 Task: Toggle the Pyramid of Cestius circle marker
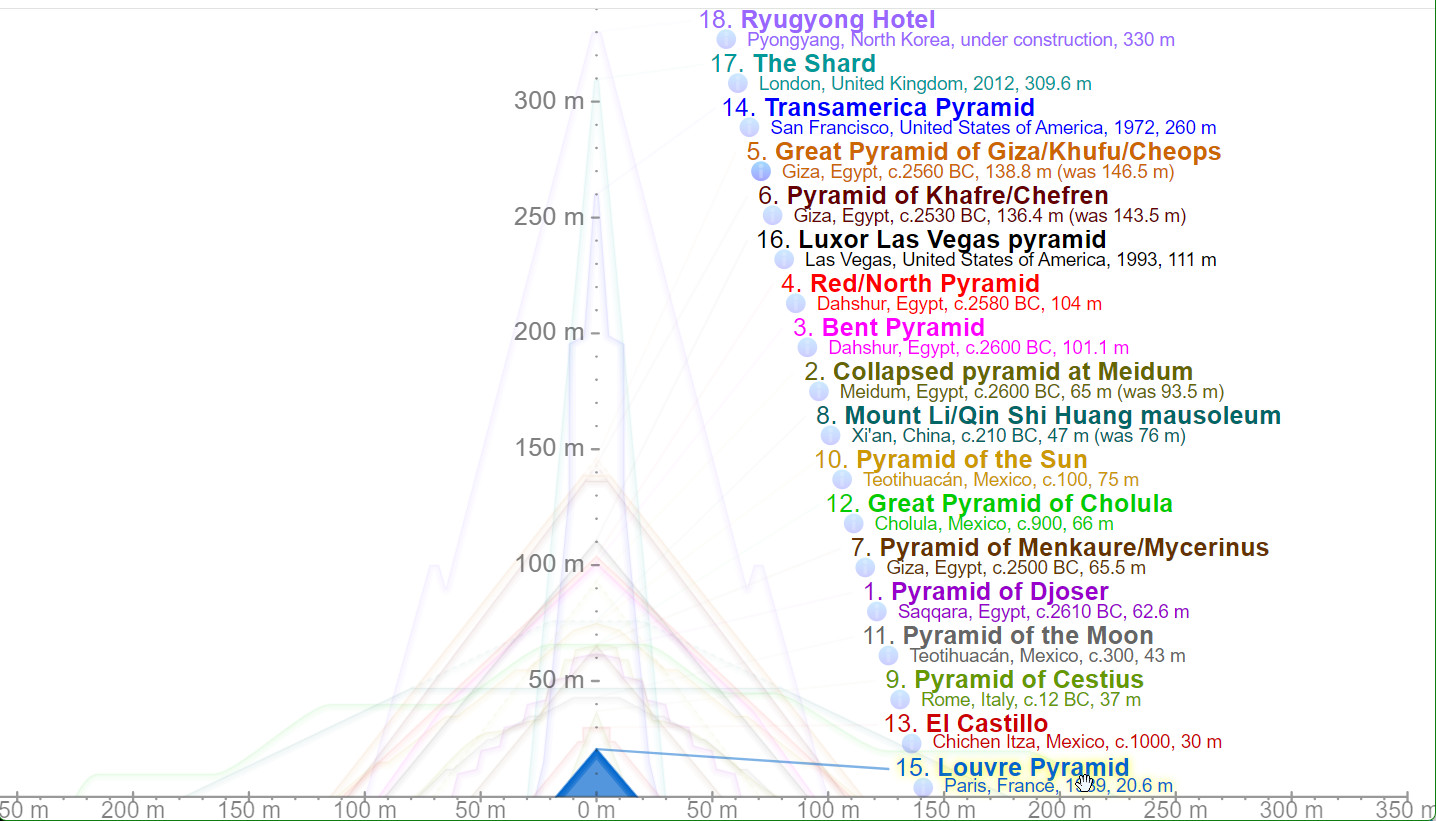click(x=900, y=700)
